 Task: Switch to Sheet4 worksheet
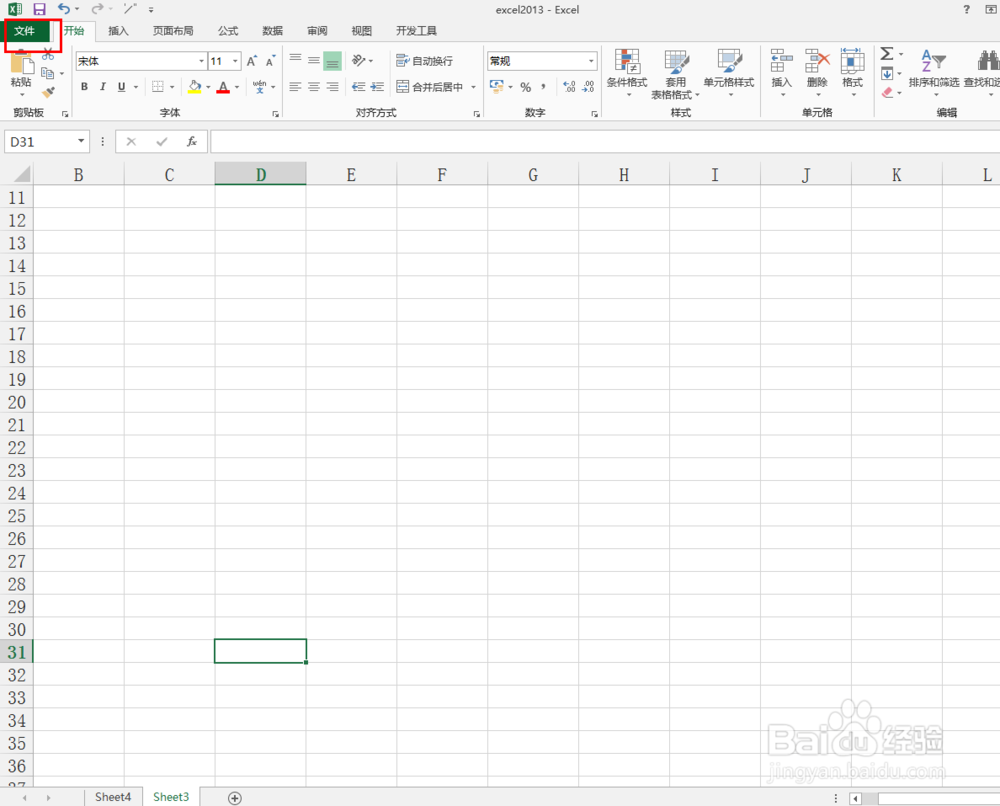pos(112,797)
